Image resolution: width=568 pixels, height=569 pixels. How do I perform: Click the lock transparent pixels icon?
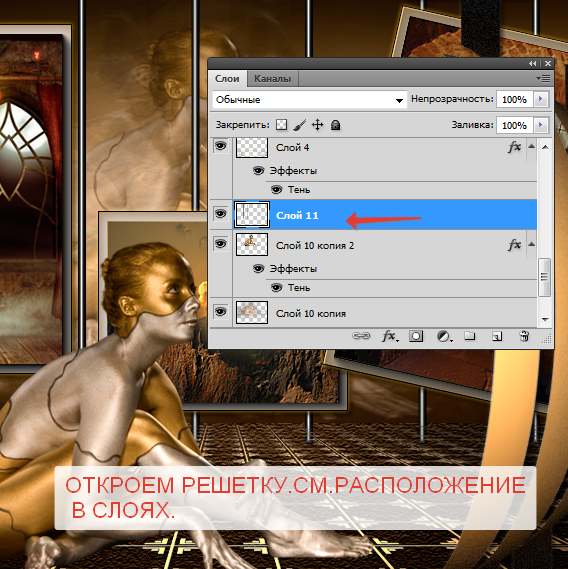coord(281,125)
